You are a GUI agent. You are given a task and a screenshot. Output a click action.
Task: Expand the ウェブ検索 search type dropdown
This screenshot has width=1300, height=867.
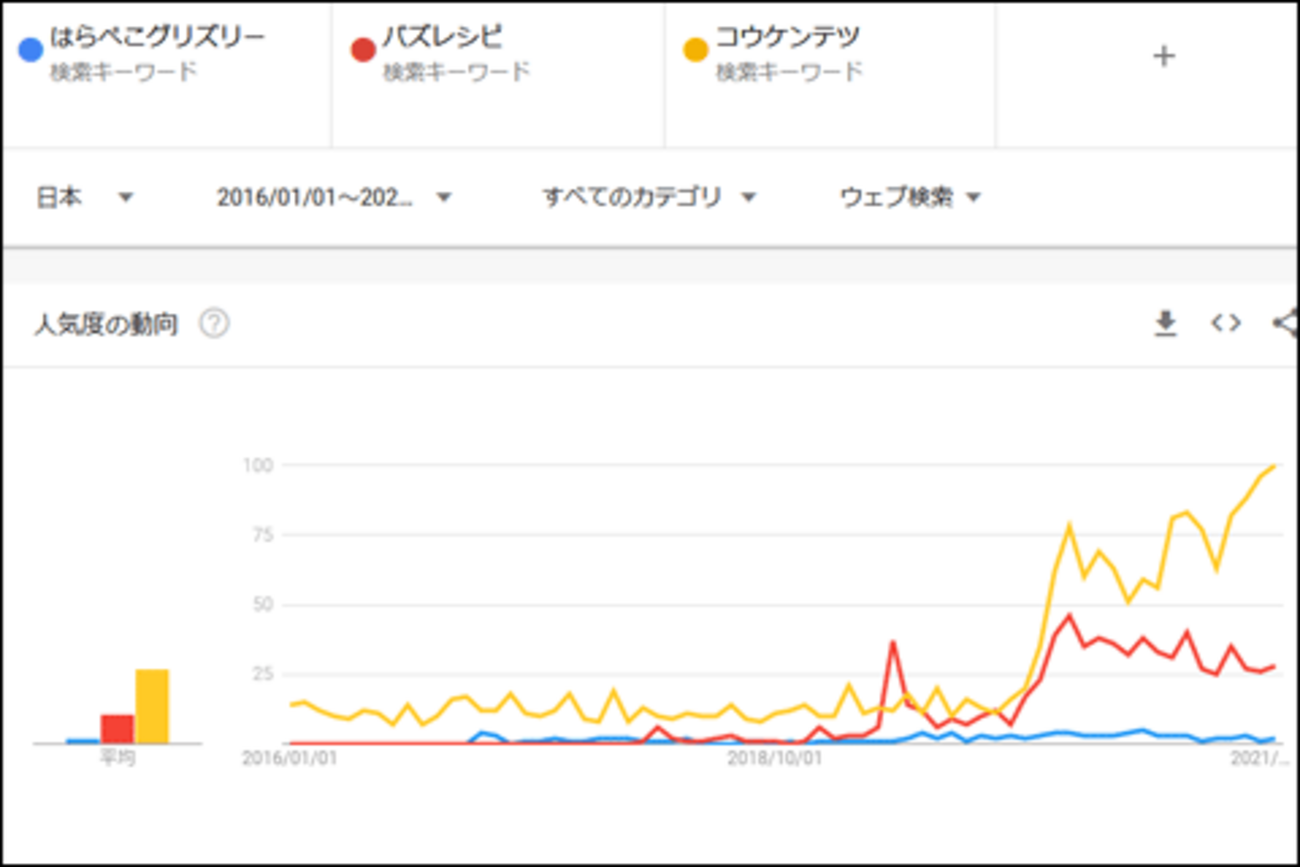click(x=910, y=197)
